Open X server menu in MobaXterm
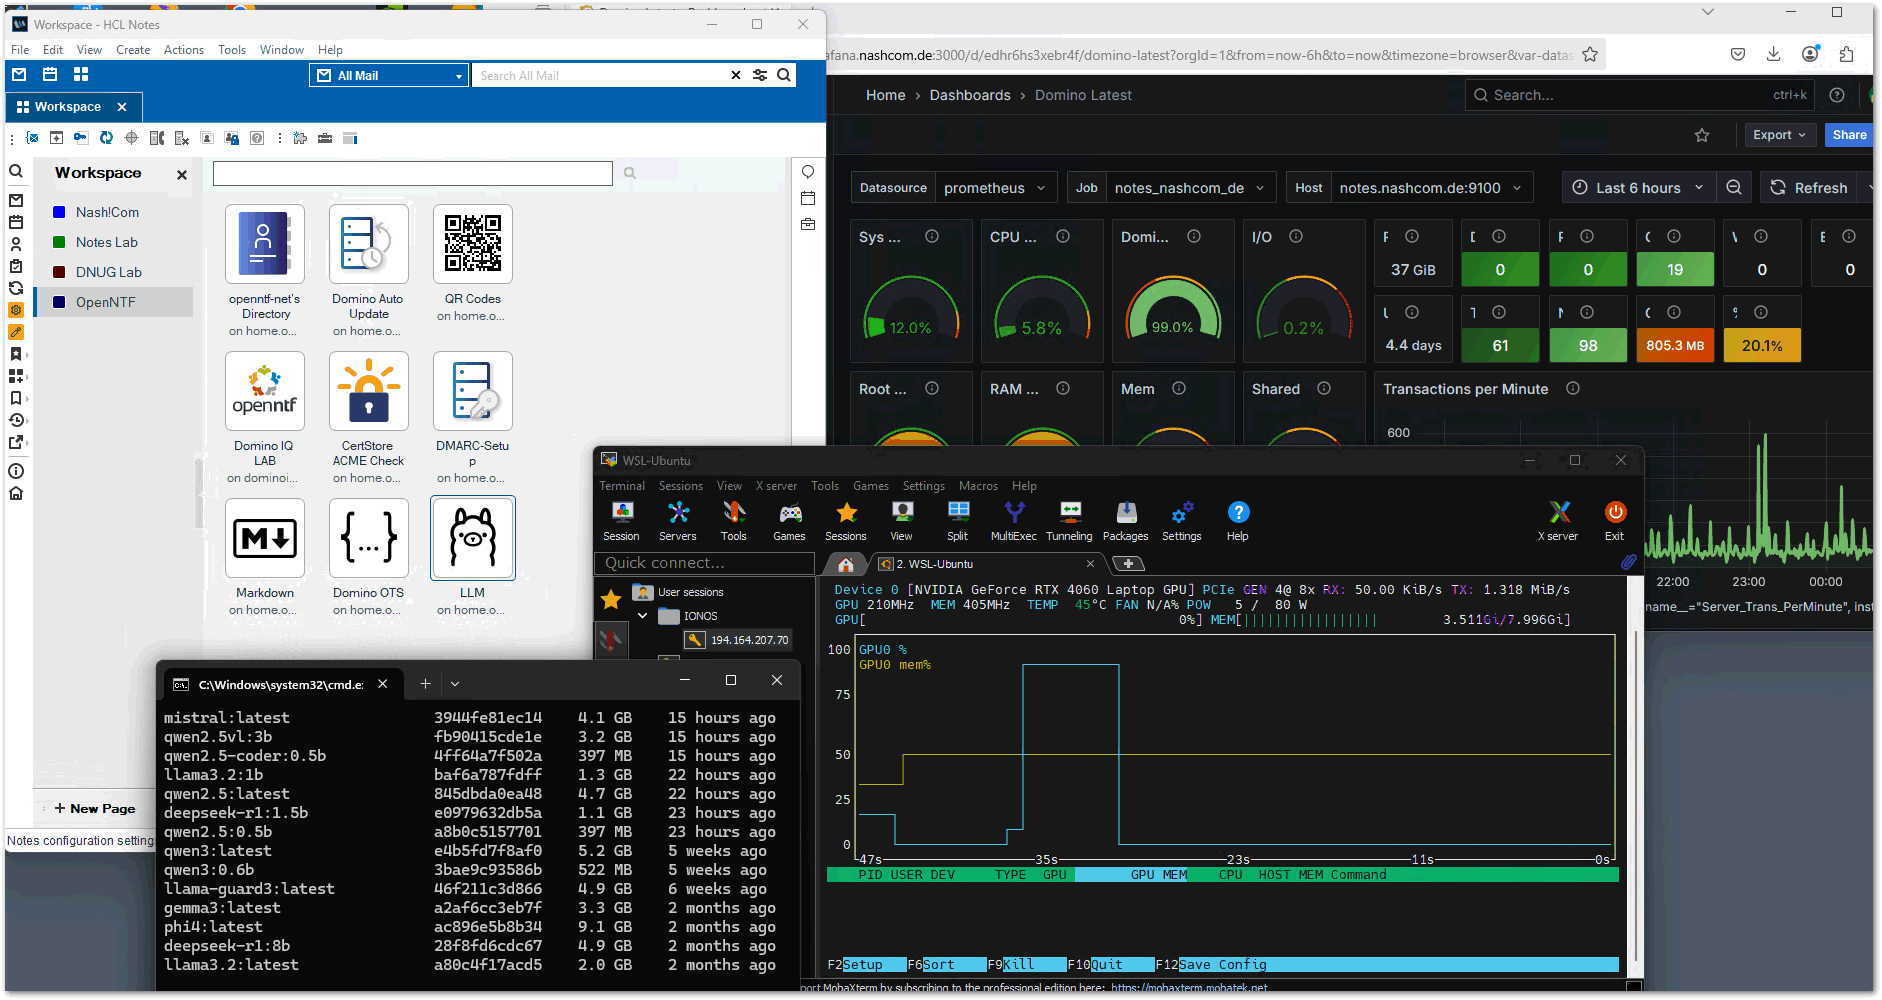 point(776,486)
